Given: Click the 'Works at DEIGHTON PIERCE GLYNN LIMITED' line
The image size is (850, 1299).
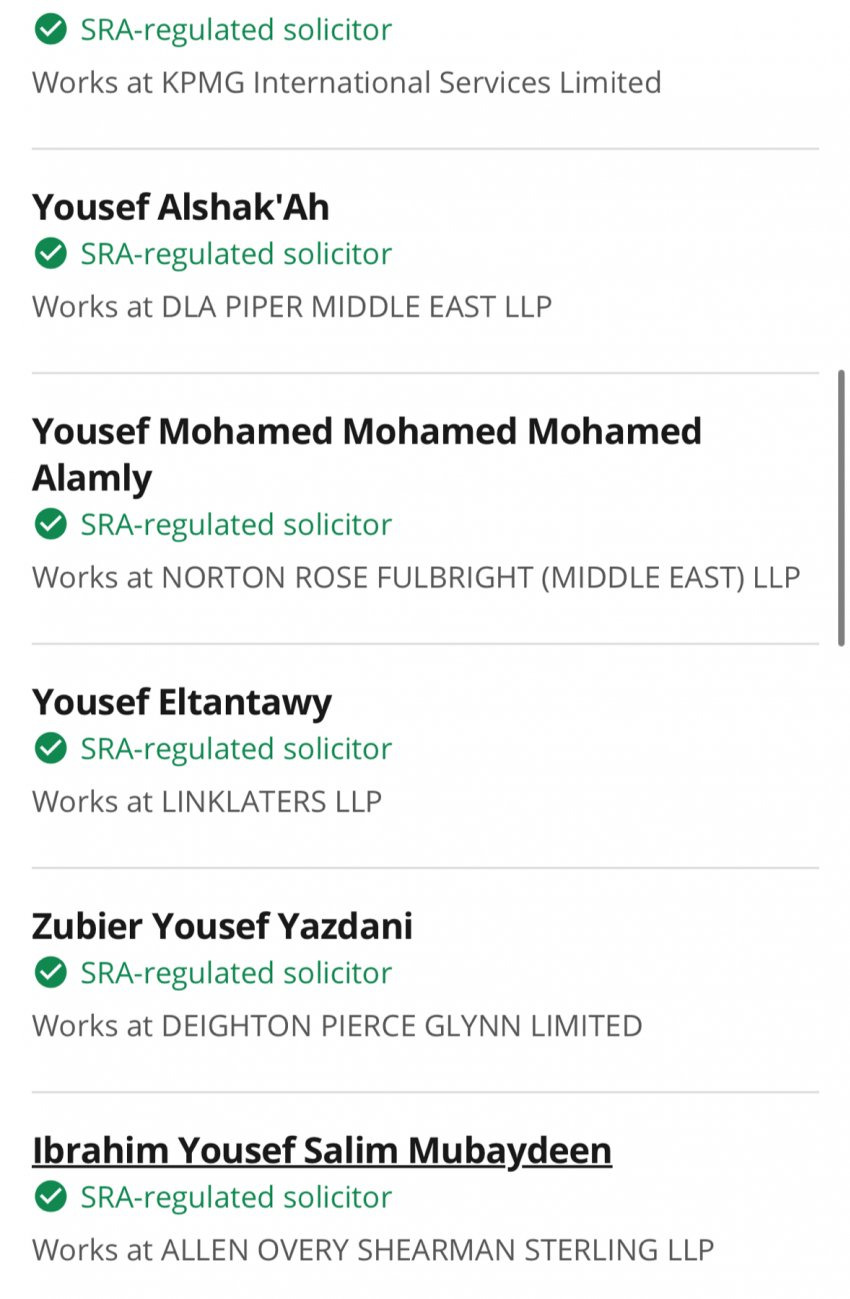Looking at the screenshot, I should click(x=336, y=1025).
